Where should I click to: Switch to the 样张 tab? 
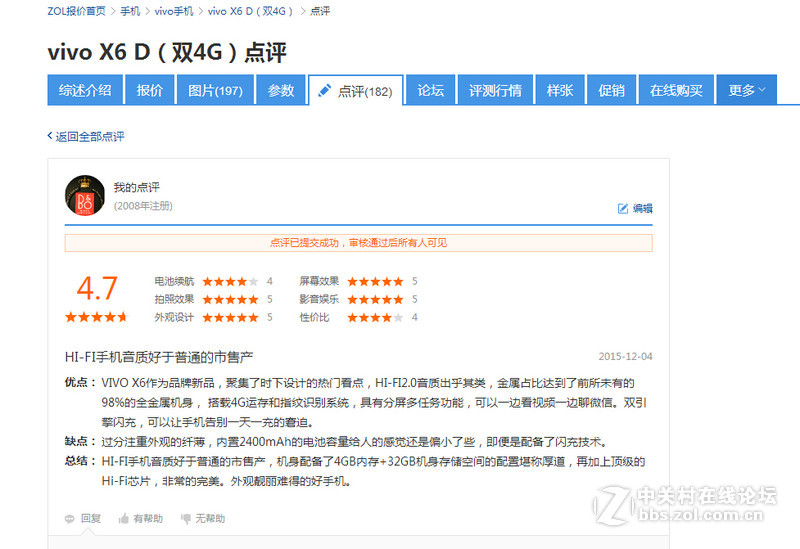point(560,90)
